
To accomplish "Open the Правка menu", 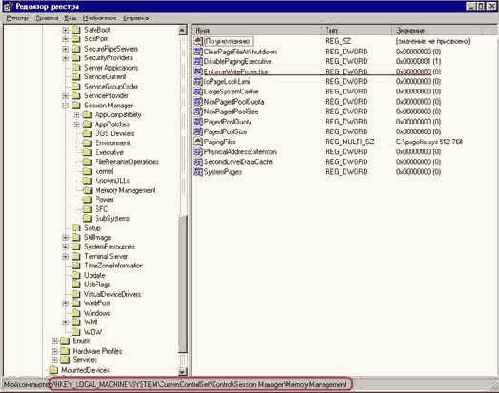I will click(47, 18).
